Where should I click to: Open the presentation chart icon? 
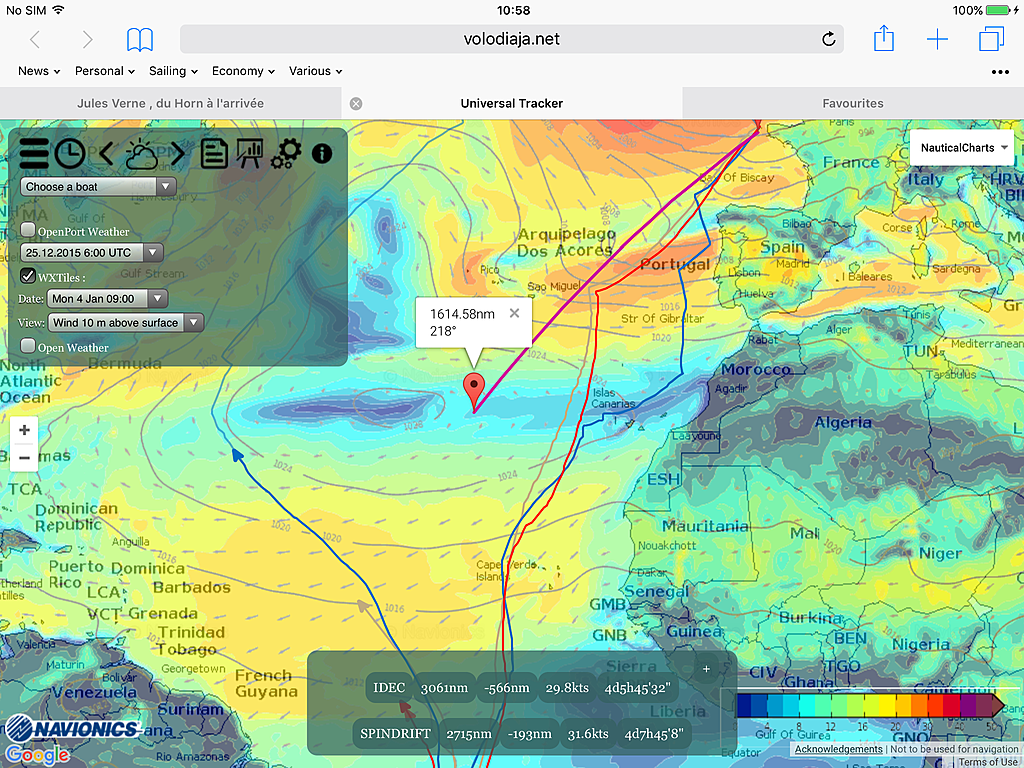(249, 154)
